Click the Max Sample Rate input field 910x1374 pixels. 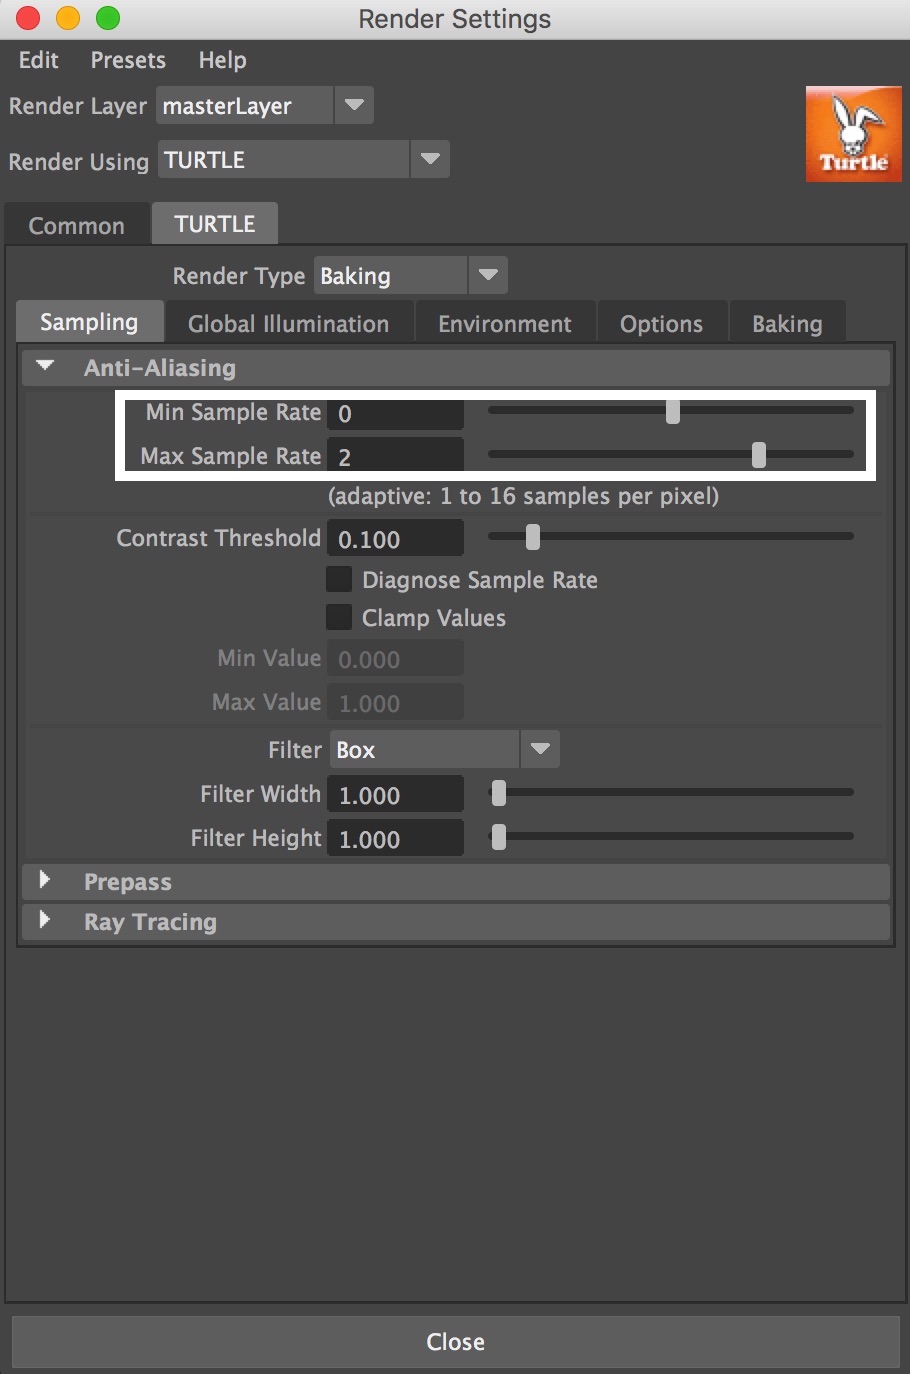pyautogui.click(x=395, y=456)
